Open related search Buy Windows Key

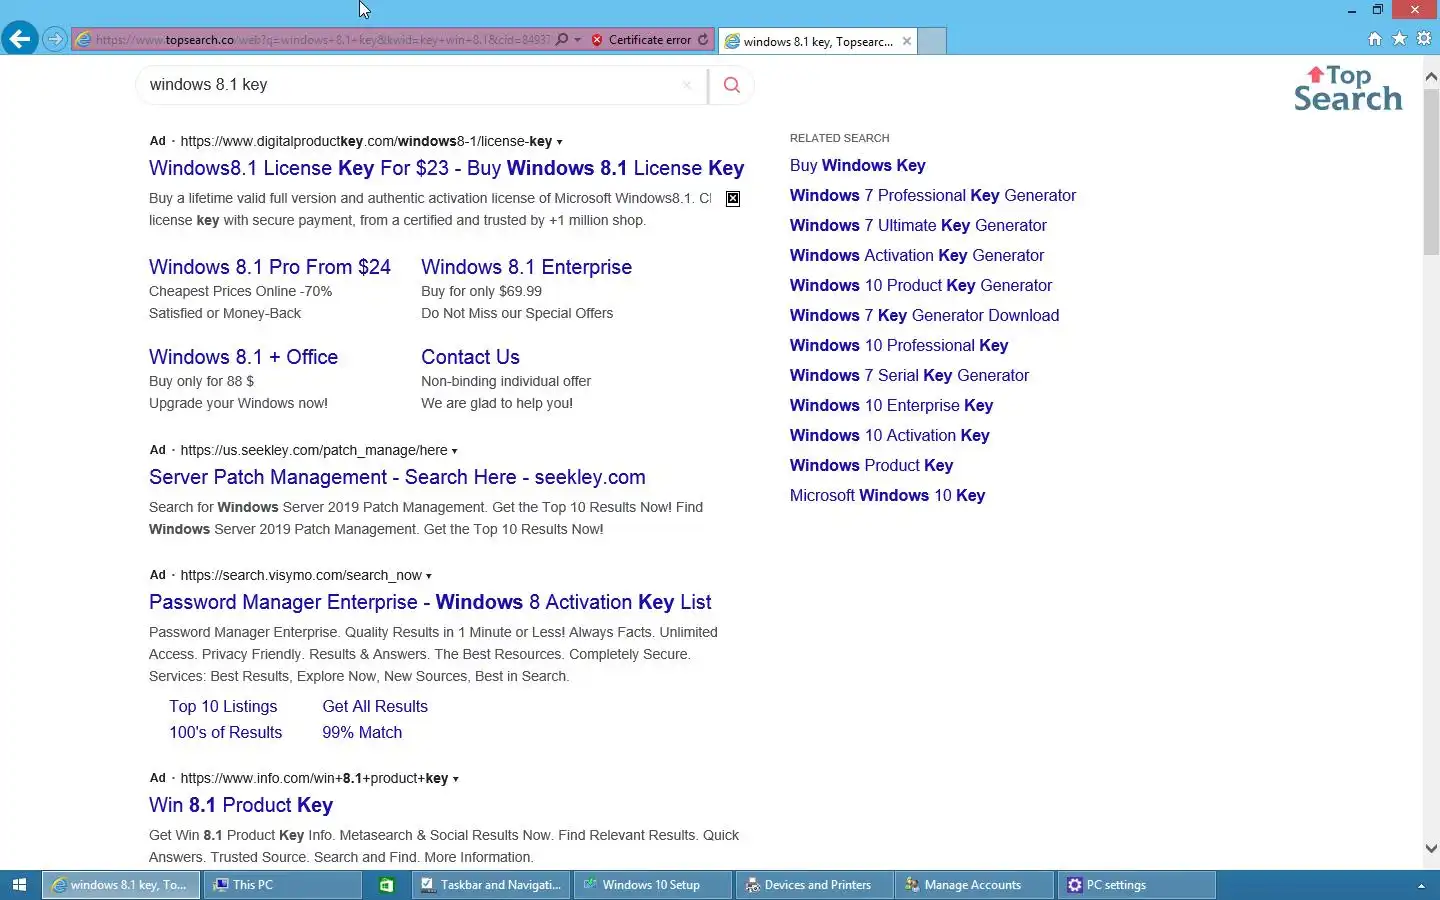pos(857,165)
